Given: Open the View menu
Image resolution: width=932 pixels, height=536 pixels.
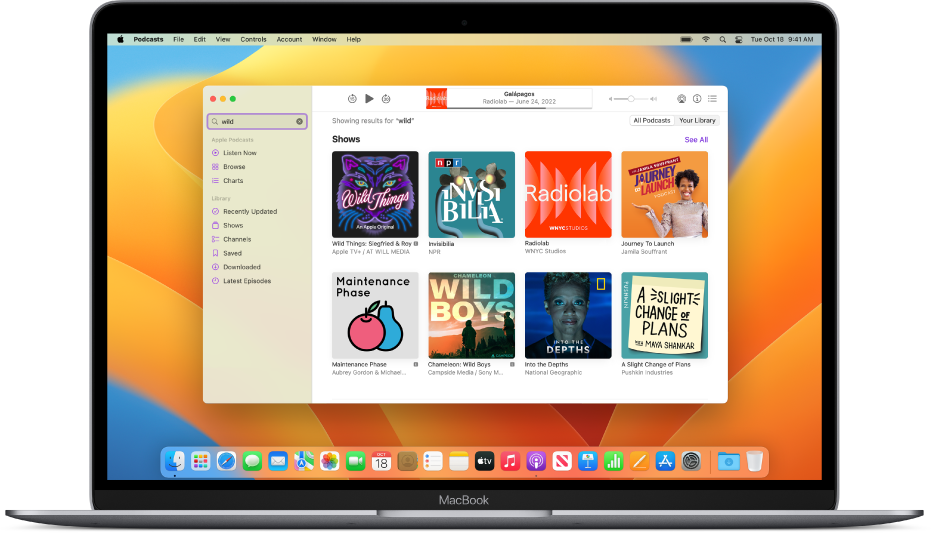Looking at the screenshot, I should coord(223,39).
